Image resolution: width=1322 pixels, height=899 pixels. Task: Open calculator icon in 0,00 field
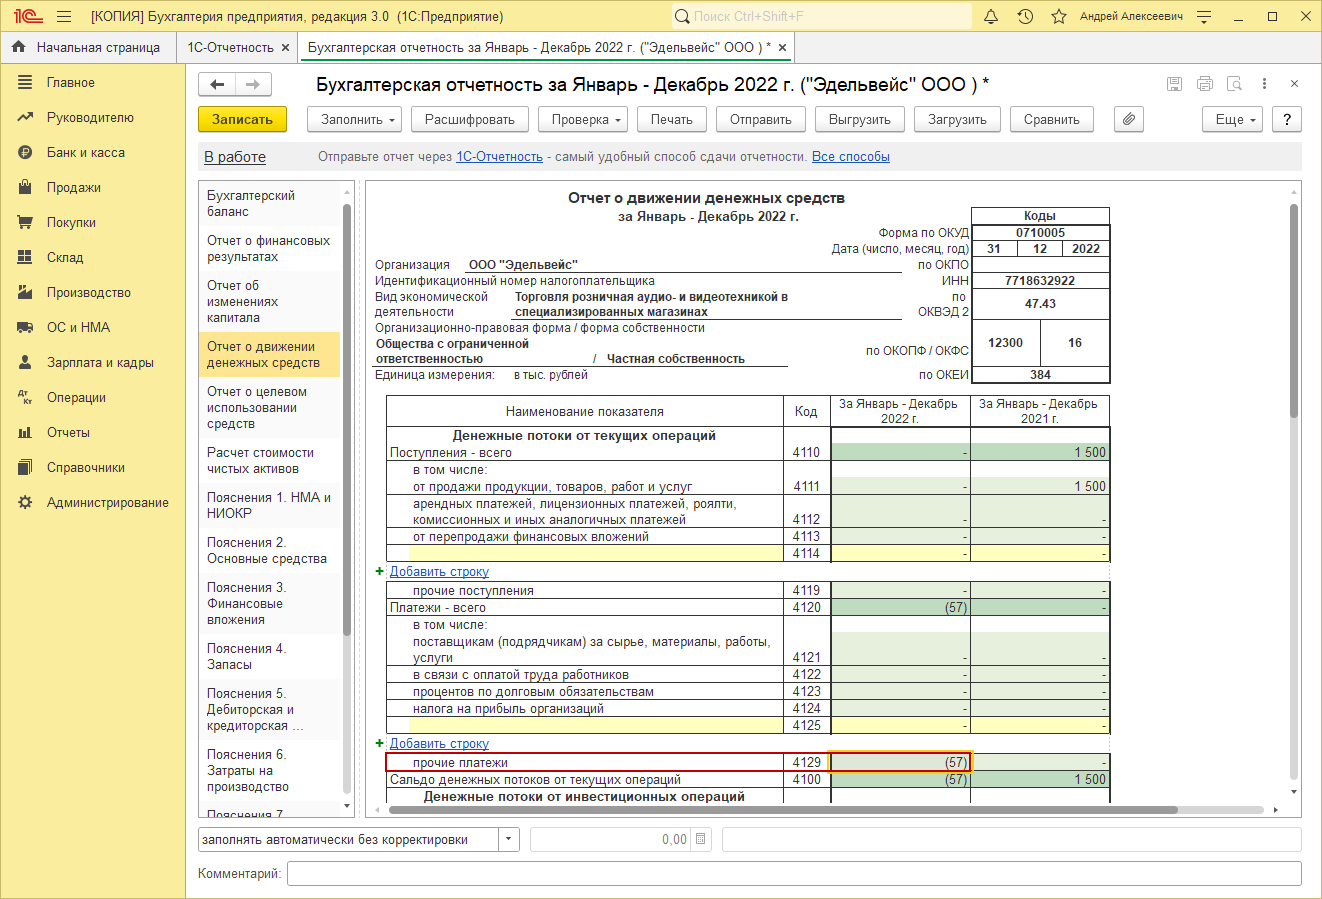click(x=701, y=839)
